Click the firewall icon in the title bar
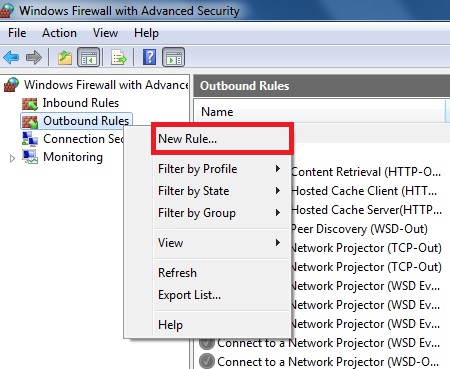 [x=7, y=10]
